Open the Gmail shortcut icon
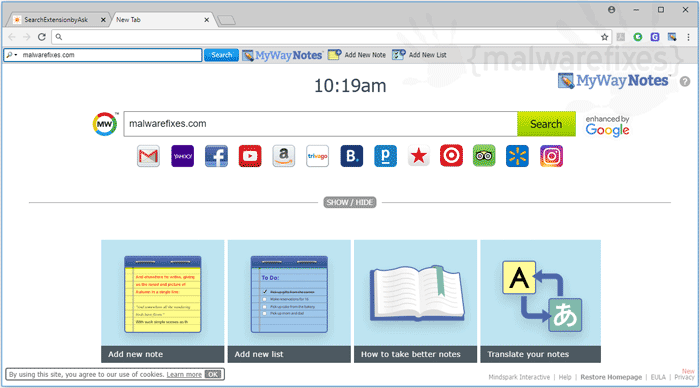 148,156
